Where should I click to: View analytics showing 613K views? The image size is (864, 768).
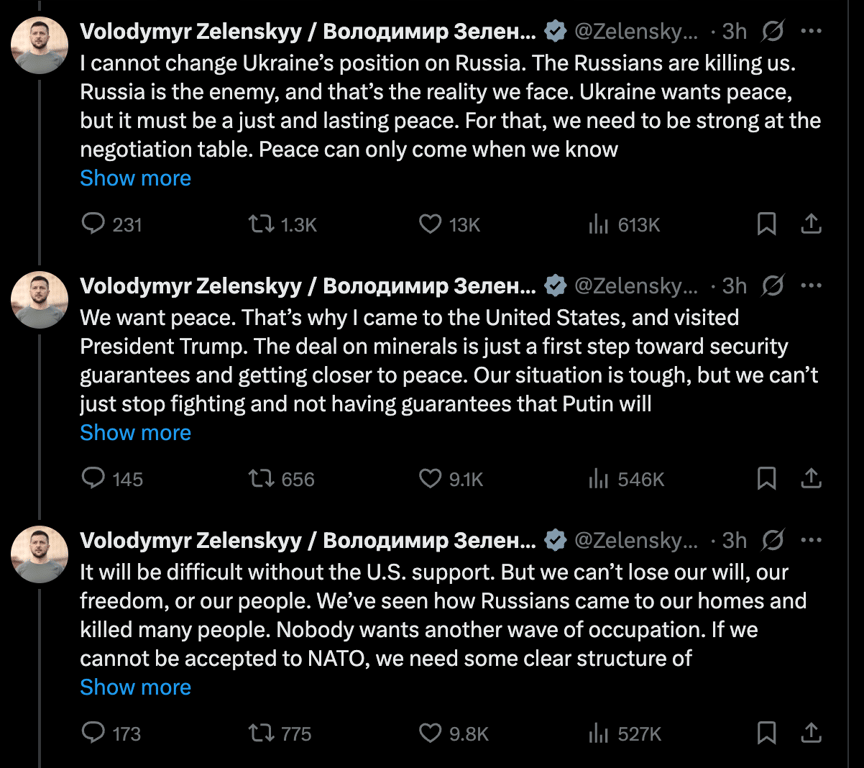[x=599, y=224]
